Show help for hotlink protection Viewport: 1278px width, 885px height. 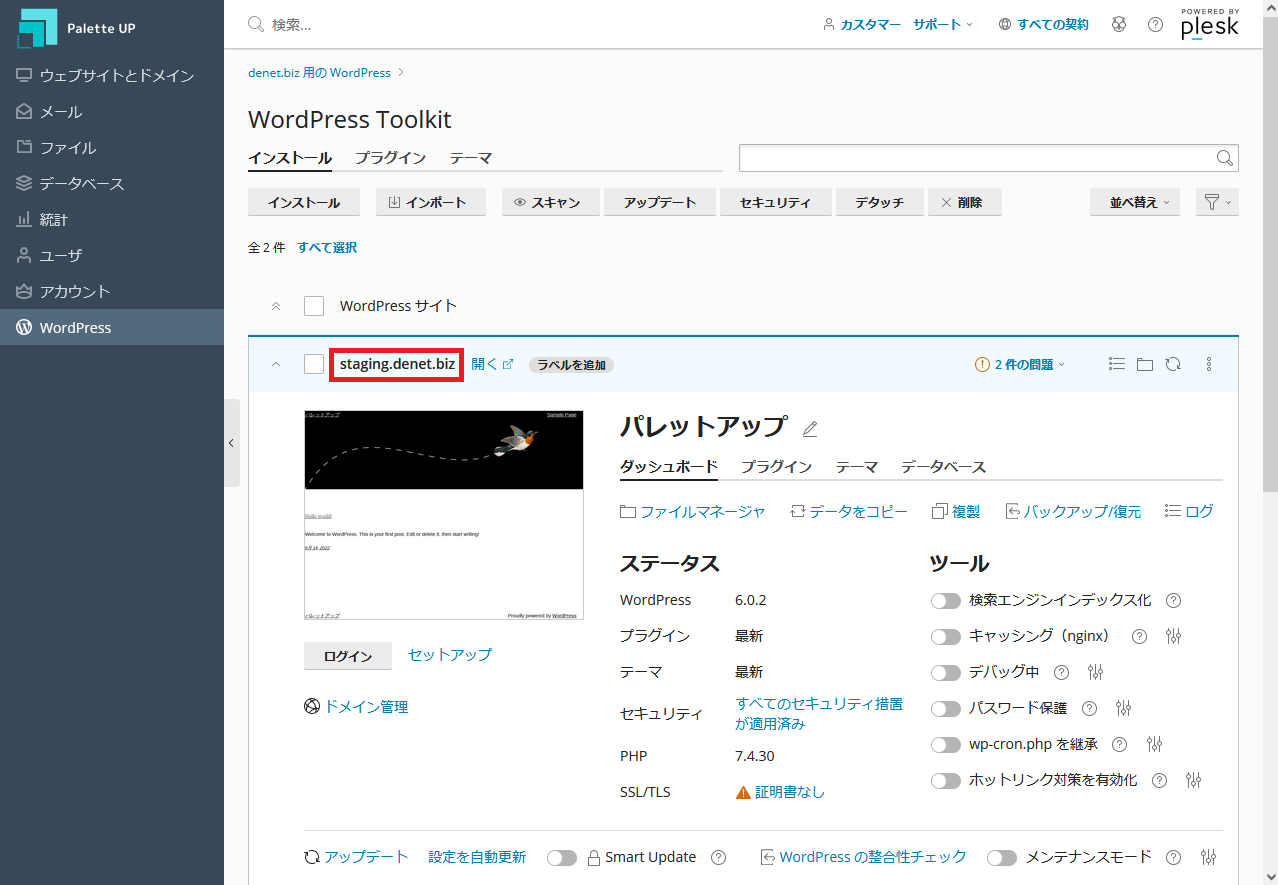1159,780
